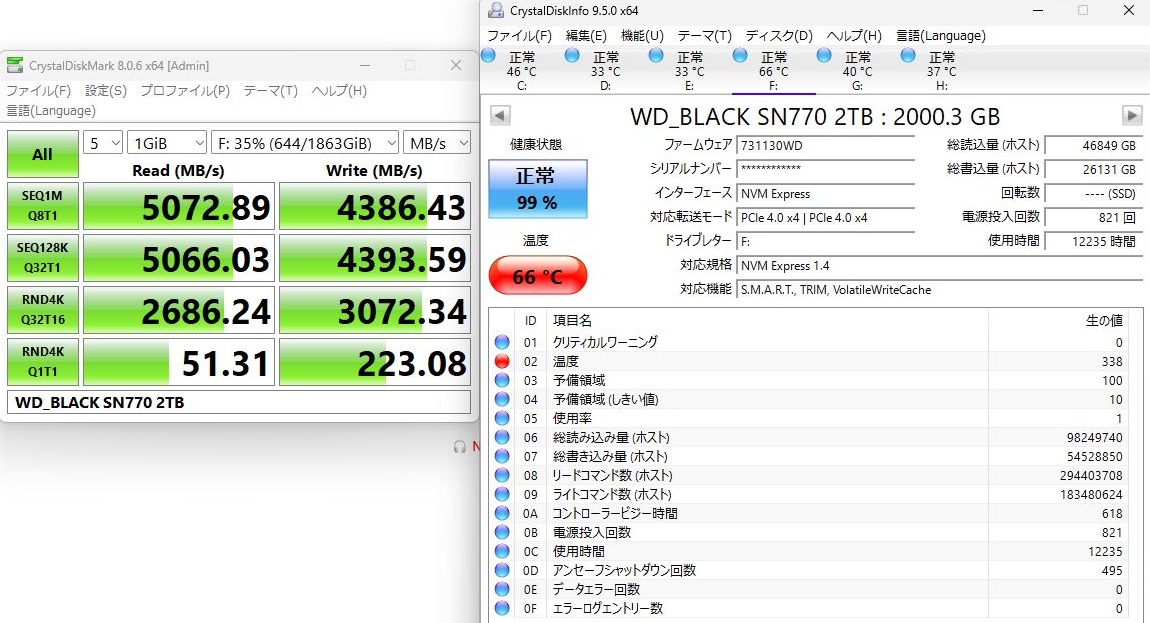Click the CrystalDiskMark app icon in title bar
Screen dimensions: 1150x623
(x=15, y=65)
